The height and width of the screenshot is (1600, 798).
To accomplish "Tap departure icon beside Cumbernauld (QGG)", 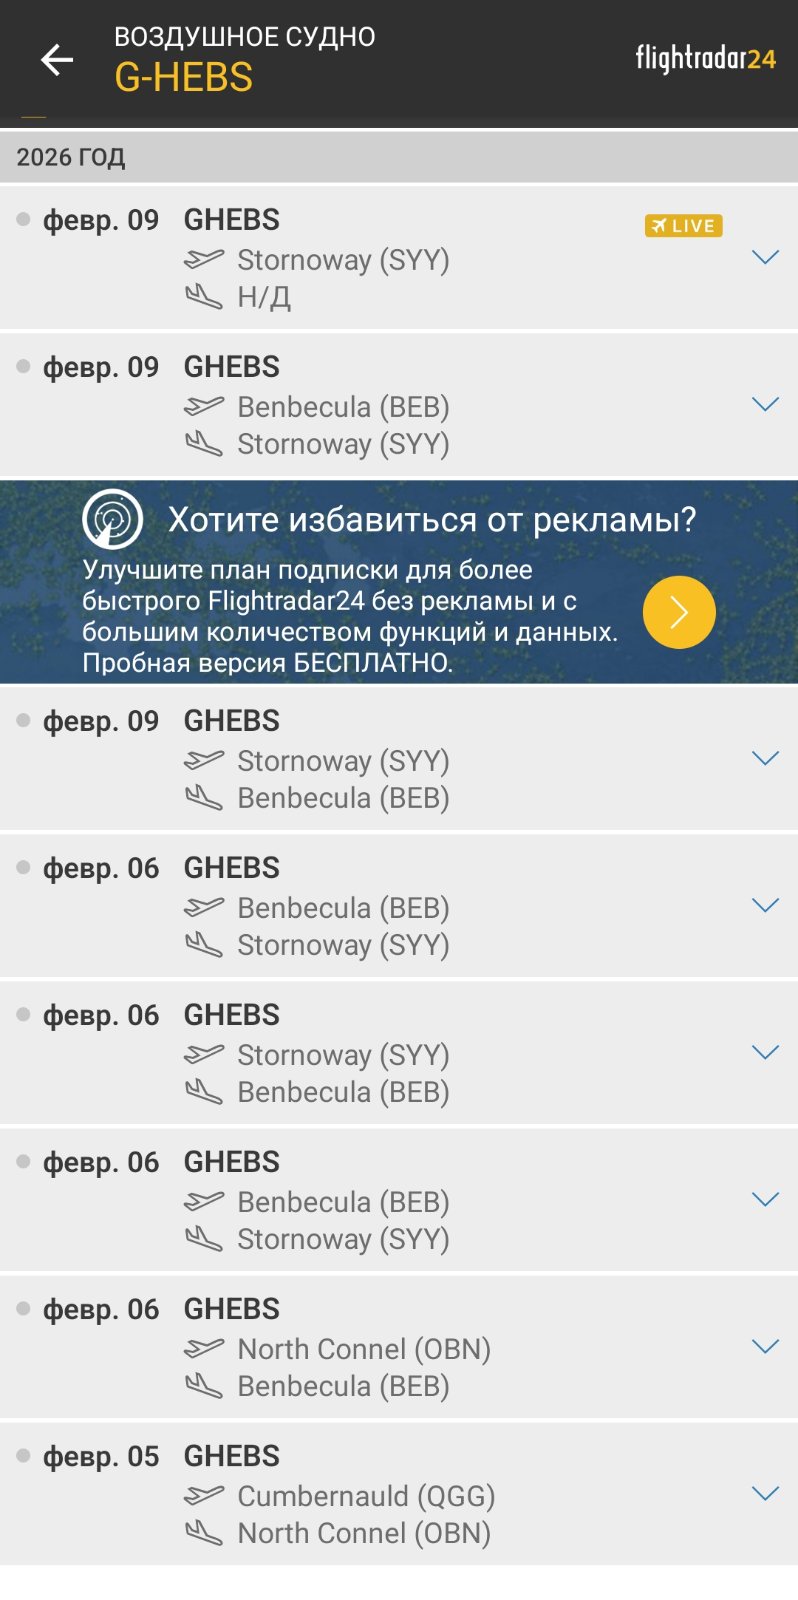I will 204,1496.
